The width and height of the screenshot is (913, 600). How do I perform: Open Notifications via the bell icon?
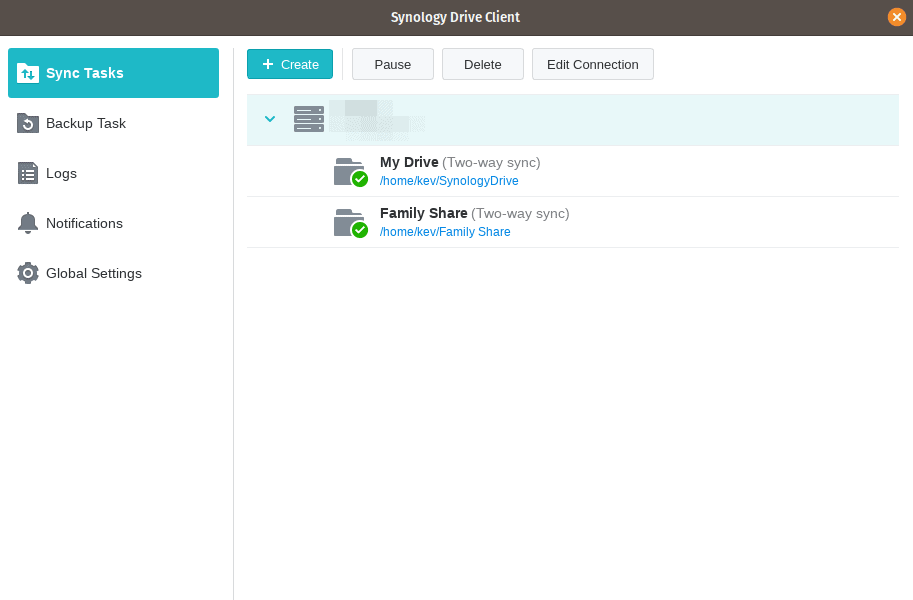pos(27,223)
